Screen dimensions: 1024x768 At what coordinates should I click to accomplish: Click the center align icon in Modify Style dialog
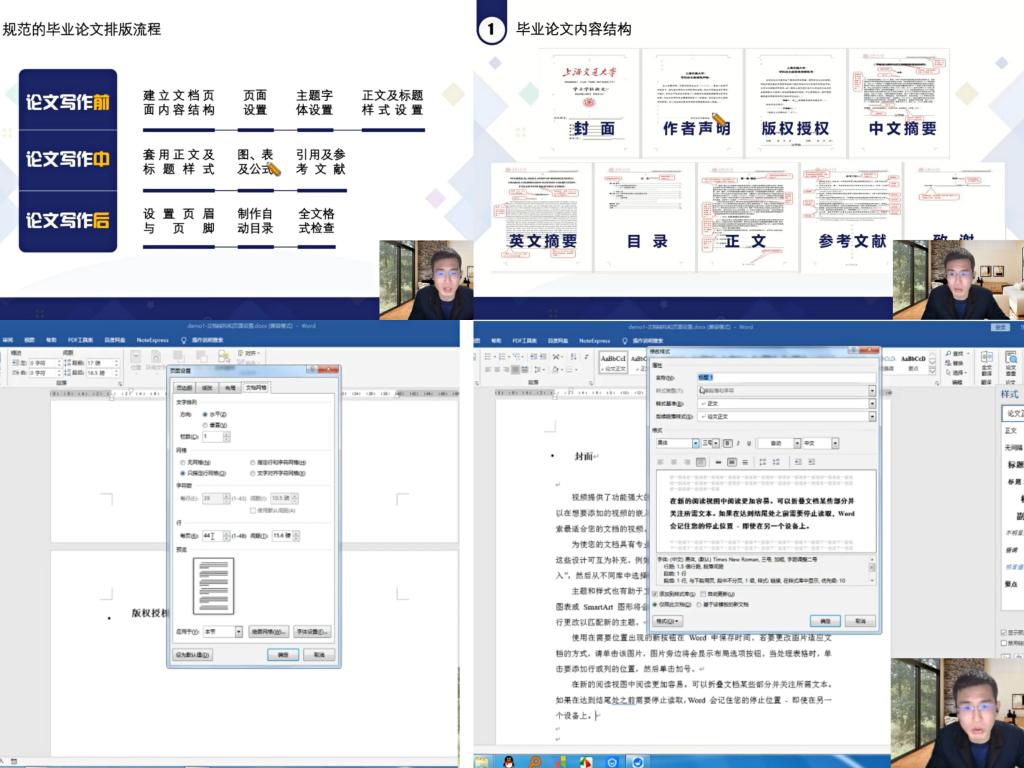[x=672, y=462]
